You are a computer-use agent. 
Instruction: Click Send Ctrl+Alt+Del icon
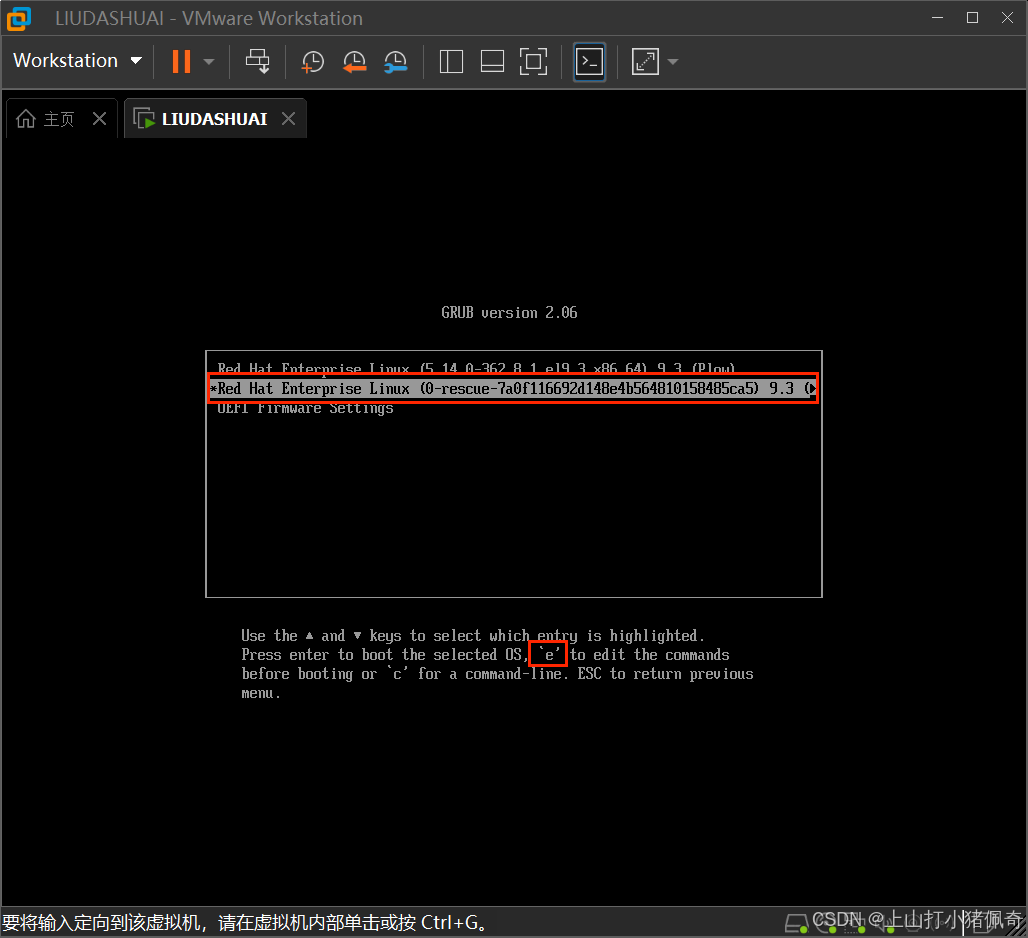click(x=258, y=62)
